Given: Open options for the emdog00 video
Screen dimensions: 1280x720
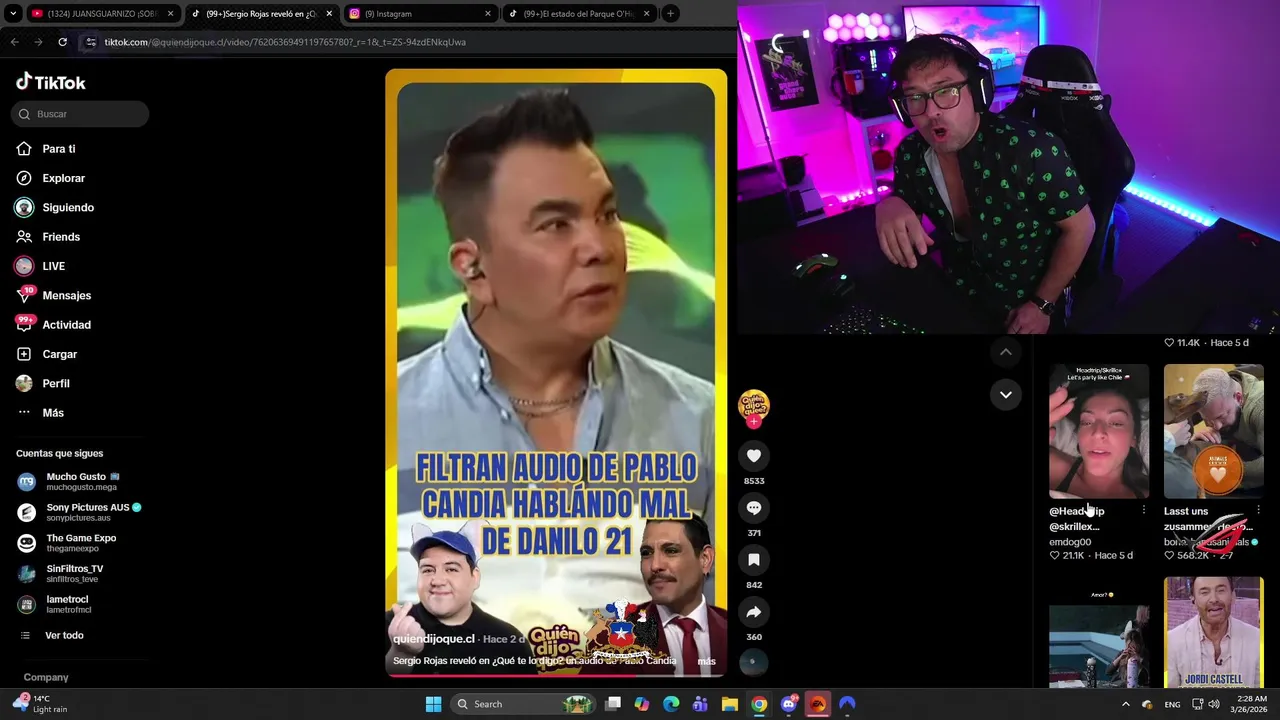Looking at the screenshot, I should tap(1144, 511).
